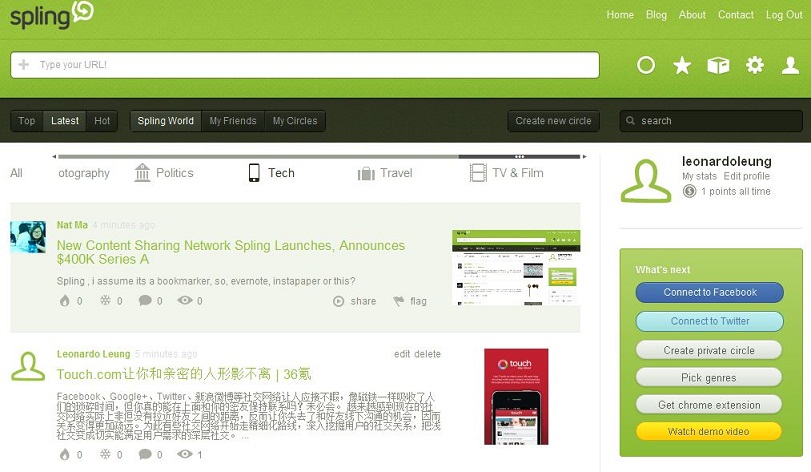Select the partially visible Photography genre

(x=84, y=173)
